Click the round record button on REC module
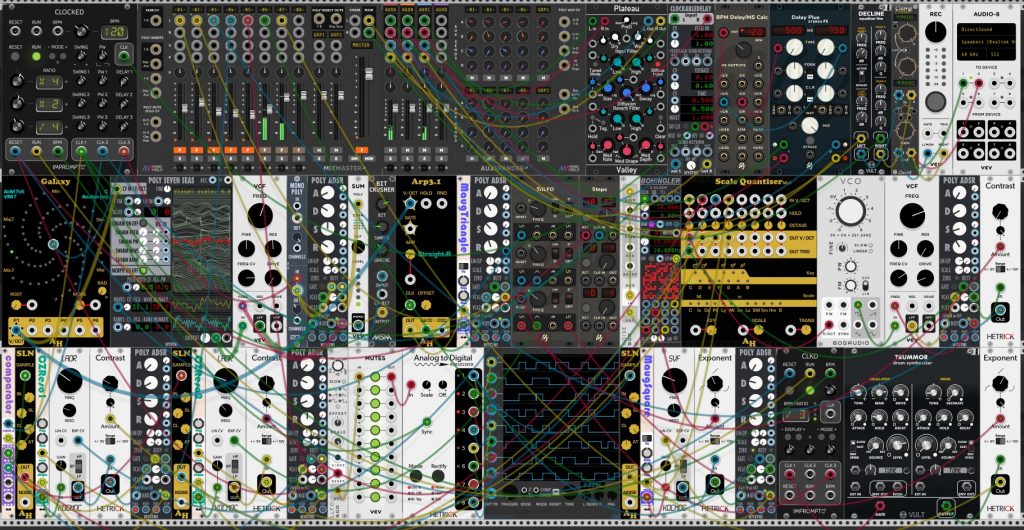The height and width of the screenshot is (530, 1024). [x=935, y=101]
